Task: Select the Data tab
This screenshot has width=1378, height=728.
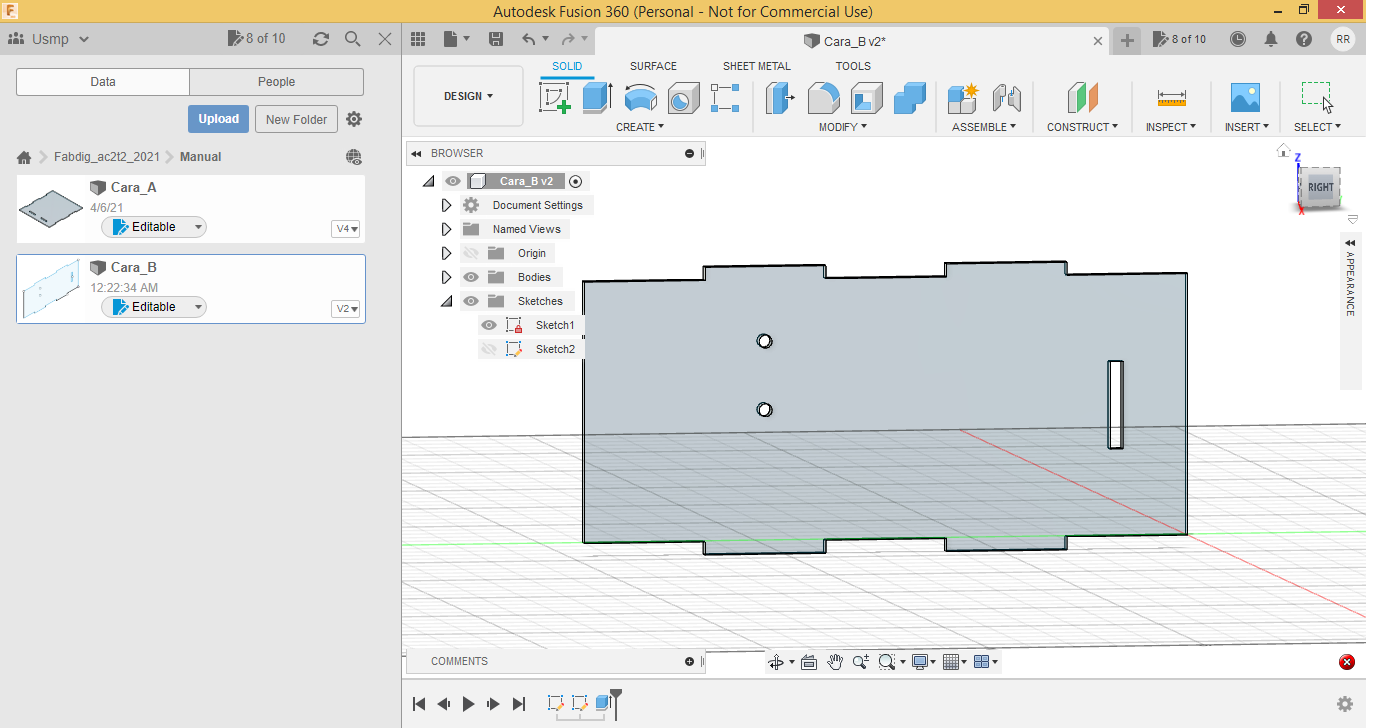Action: pos(103,82)
